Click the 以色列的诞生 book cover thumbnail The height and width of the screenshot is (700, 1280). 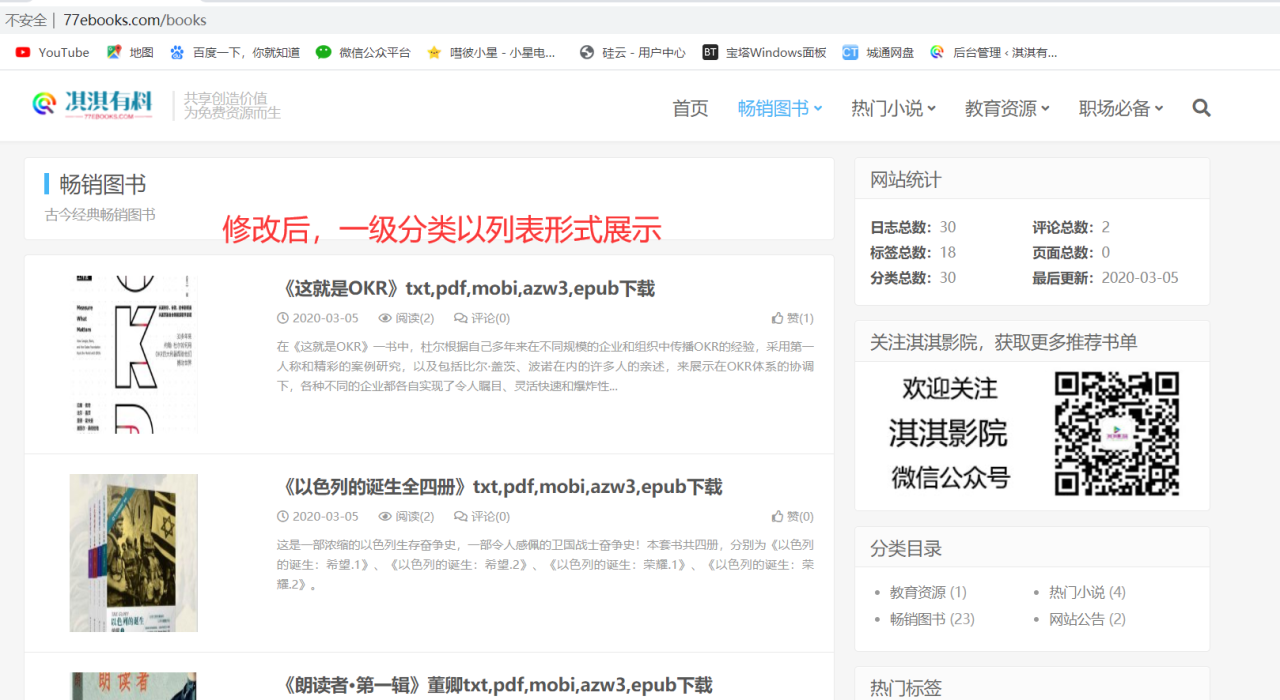[x=133, y=552]
